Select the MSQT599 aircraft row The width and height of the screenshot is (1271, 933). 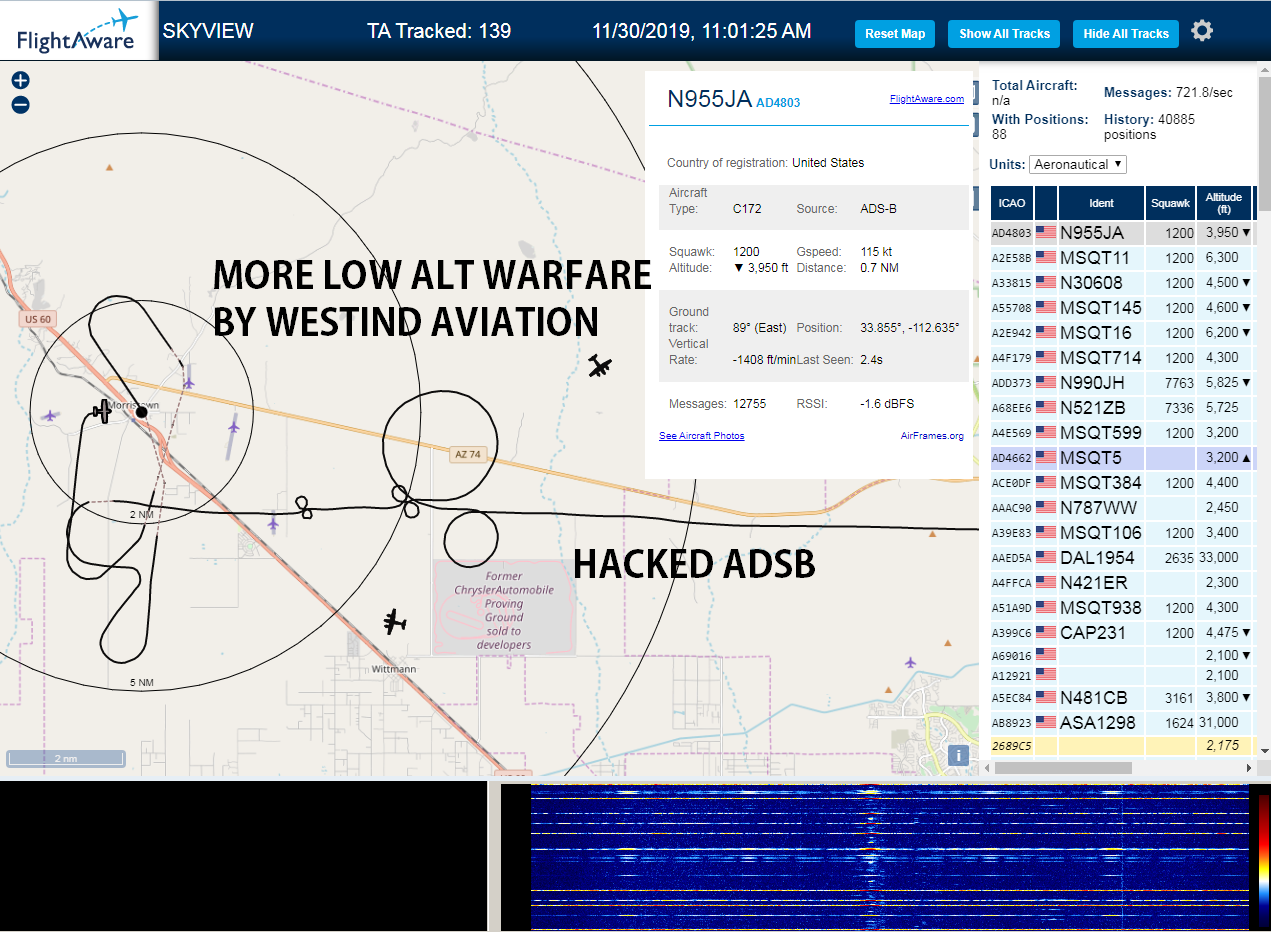[x=1121, y=432]
